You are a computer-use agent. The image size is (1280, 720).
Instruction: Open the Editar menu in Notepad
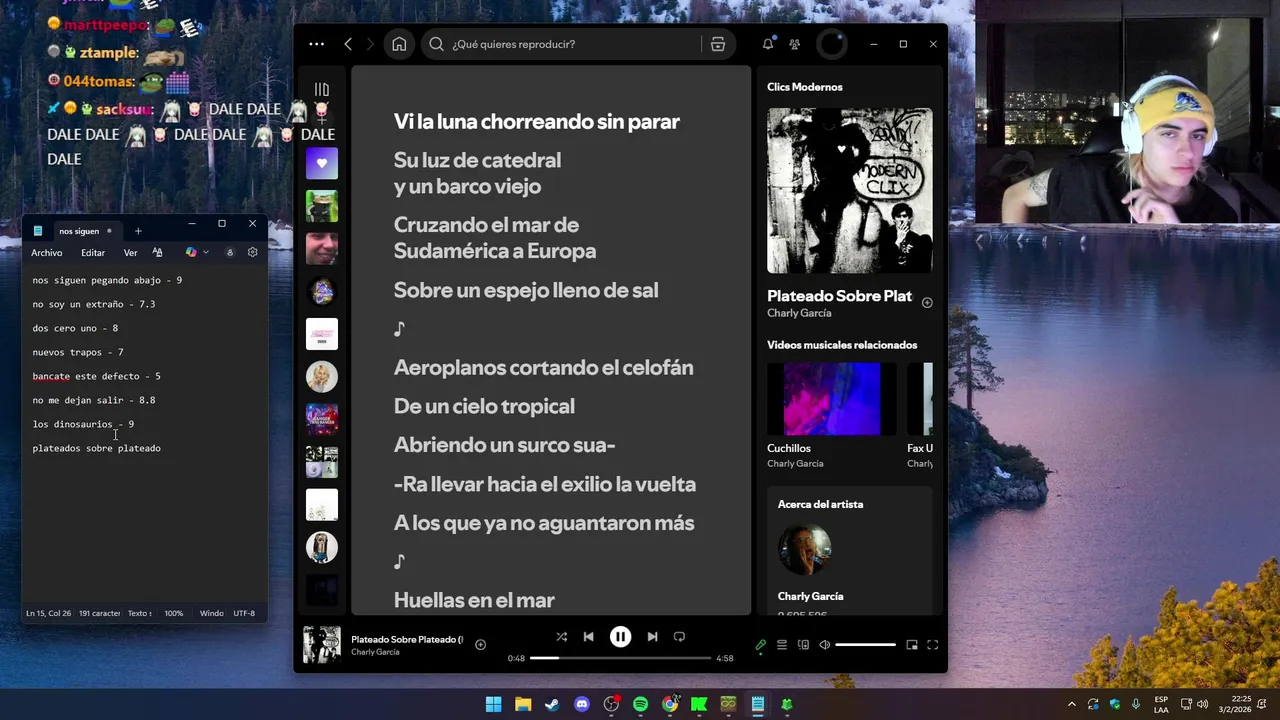pyautogui.click(x=93, y=253)
